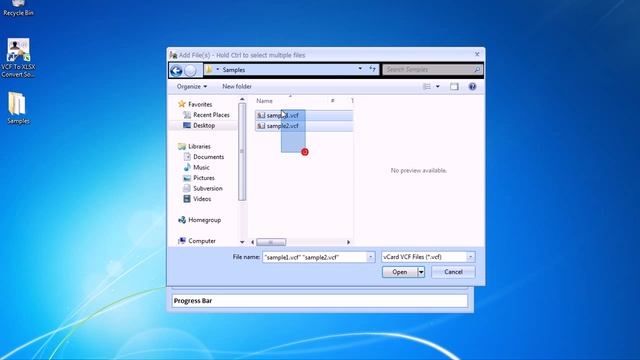Open Music library
The image size is (640, 360).
(x=196, y=167)
